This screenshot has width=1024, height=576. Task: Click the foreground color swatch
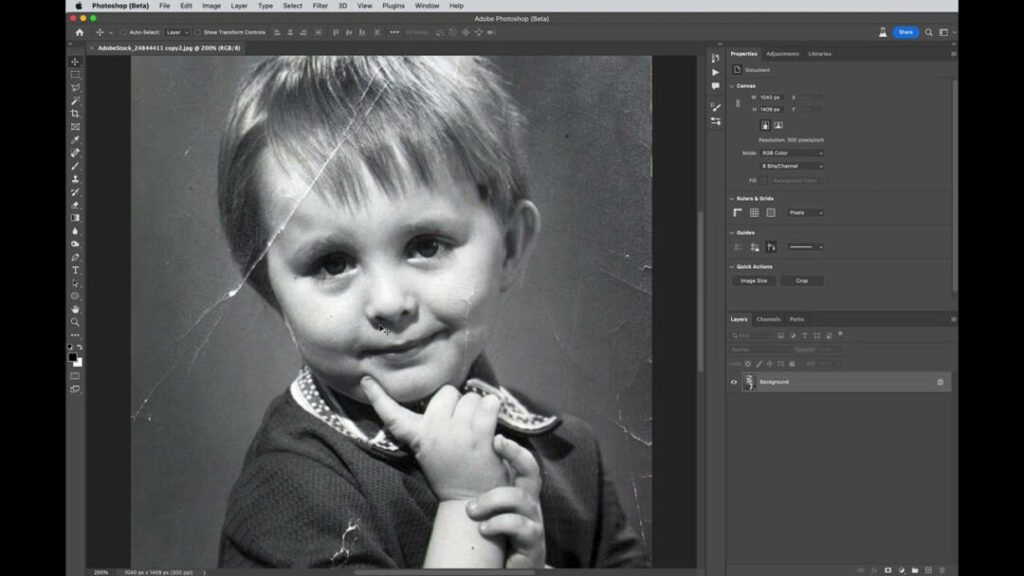tap(72, 357)
